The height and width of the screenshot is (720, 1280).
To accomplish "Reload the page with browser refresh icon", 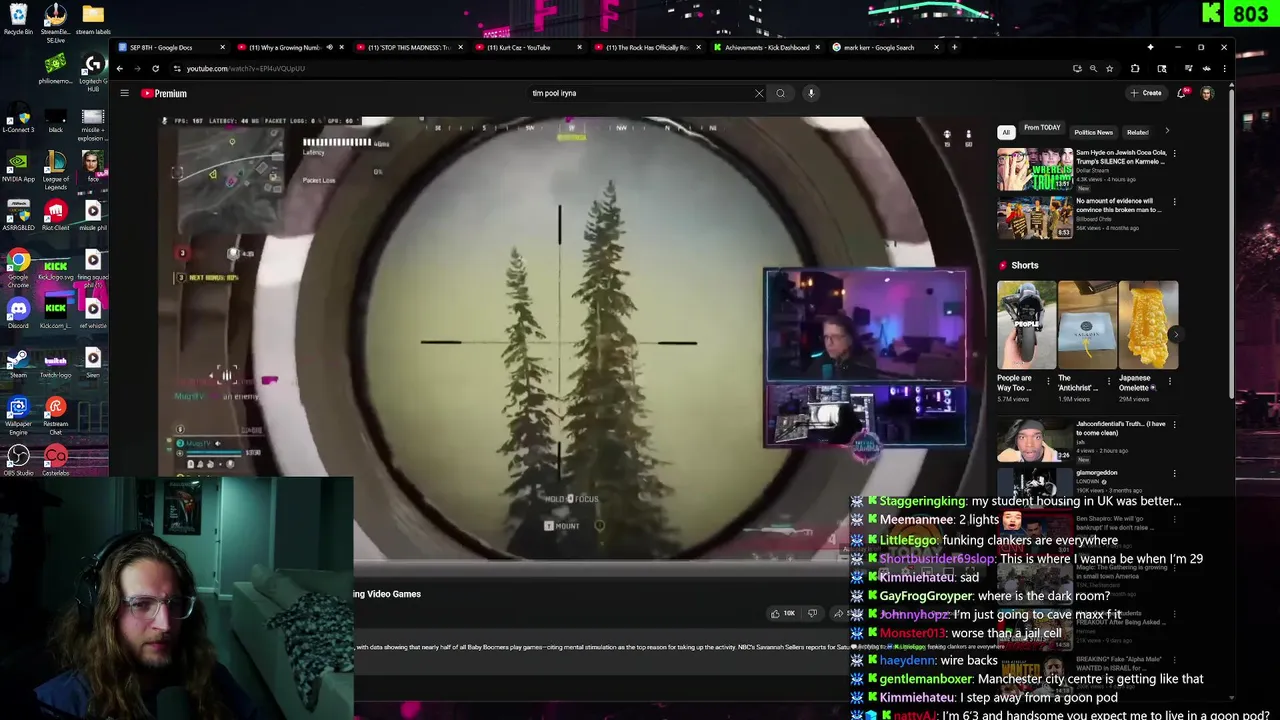I will click(155, 68).
